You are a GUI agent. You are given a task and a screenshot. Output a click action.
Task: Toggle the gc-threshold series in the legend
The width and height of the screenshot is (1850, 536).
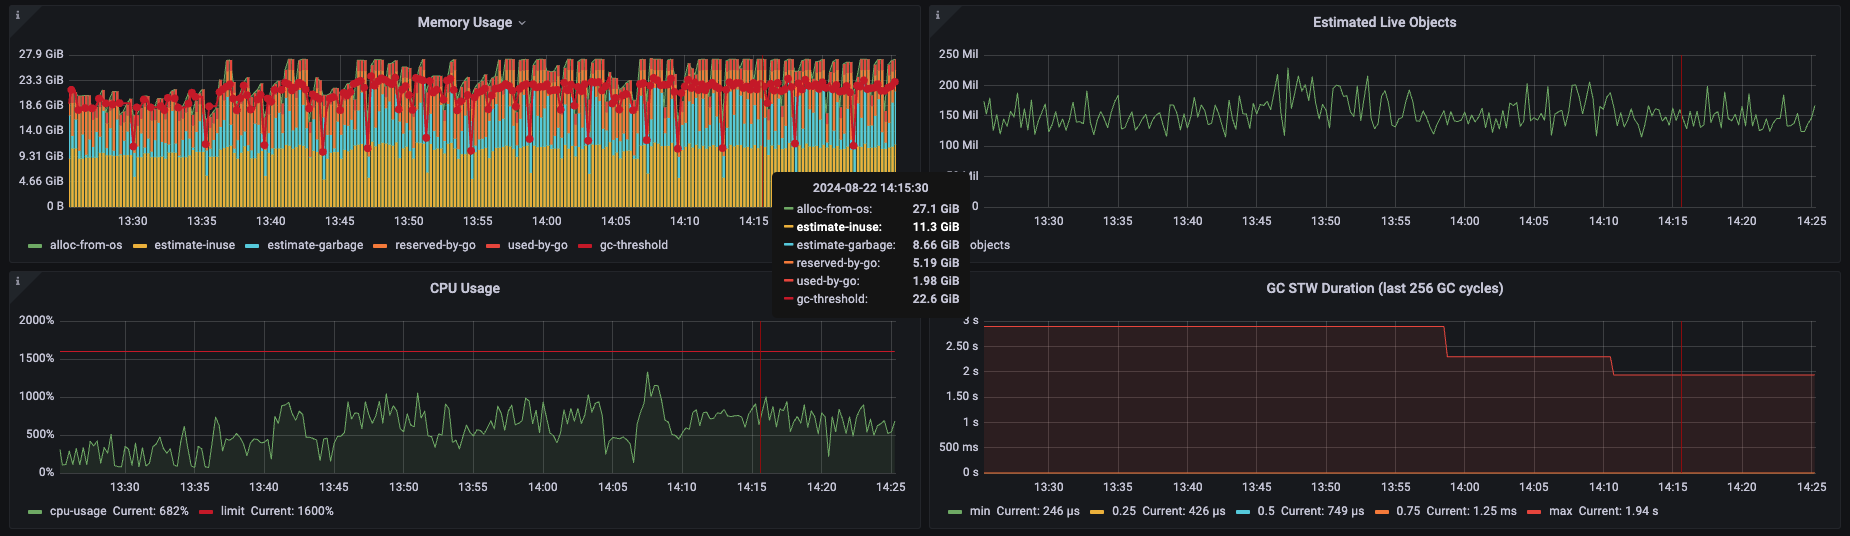(633, 245)
